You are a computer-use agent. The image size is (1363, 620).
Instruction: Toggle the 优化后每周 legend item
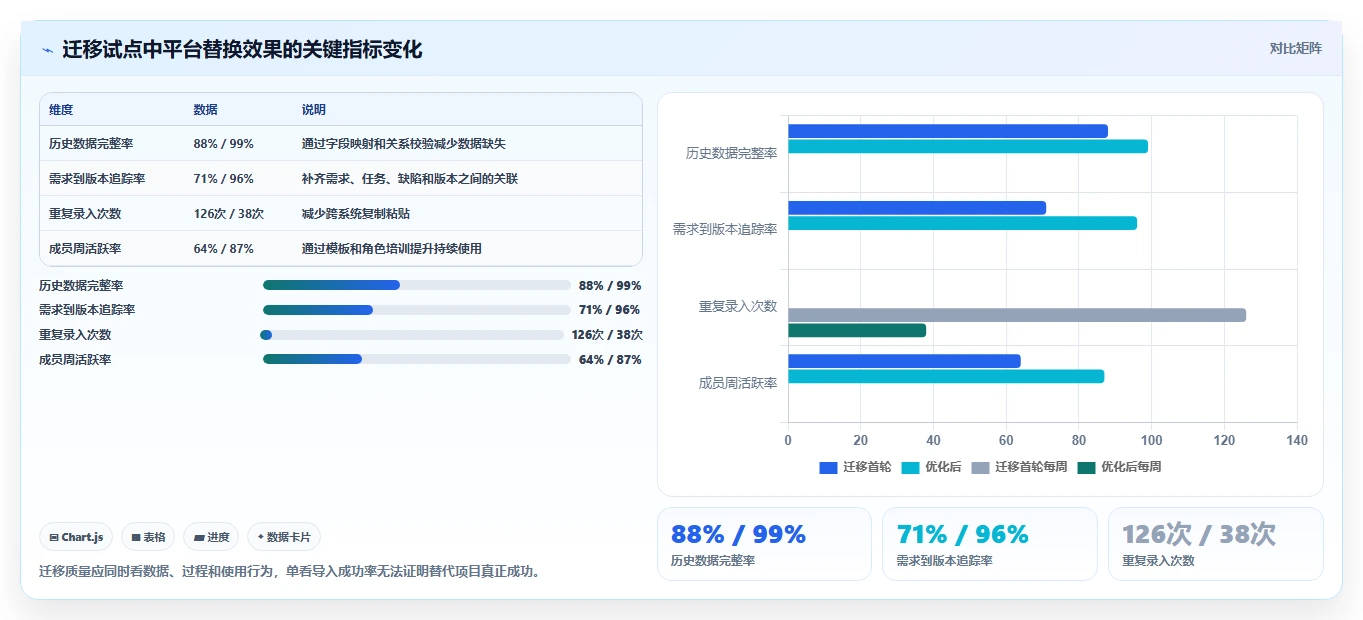[x=1119, y=467]
